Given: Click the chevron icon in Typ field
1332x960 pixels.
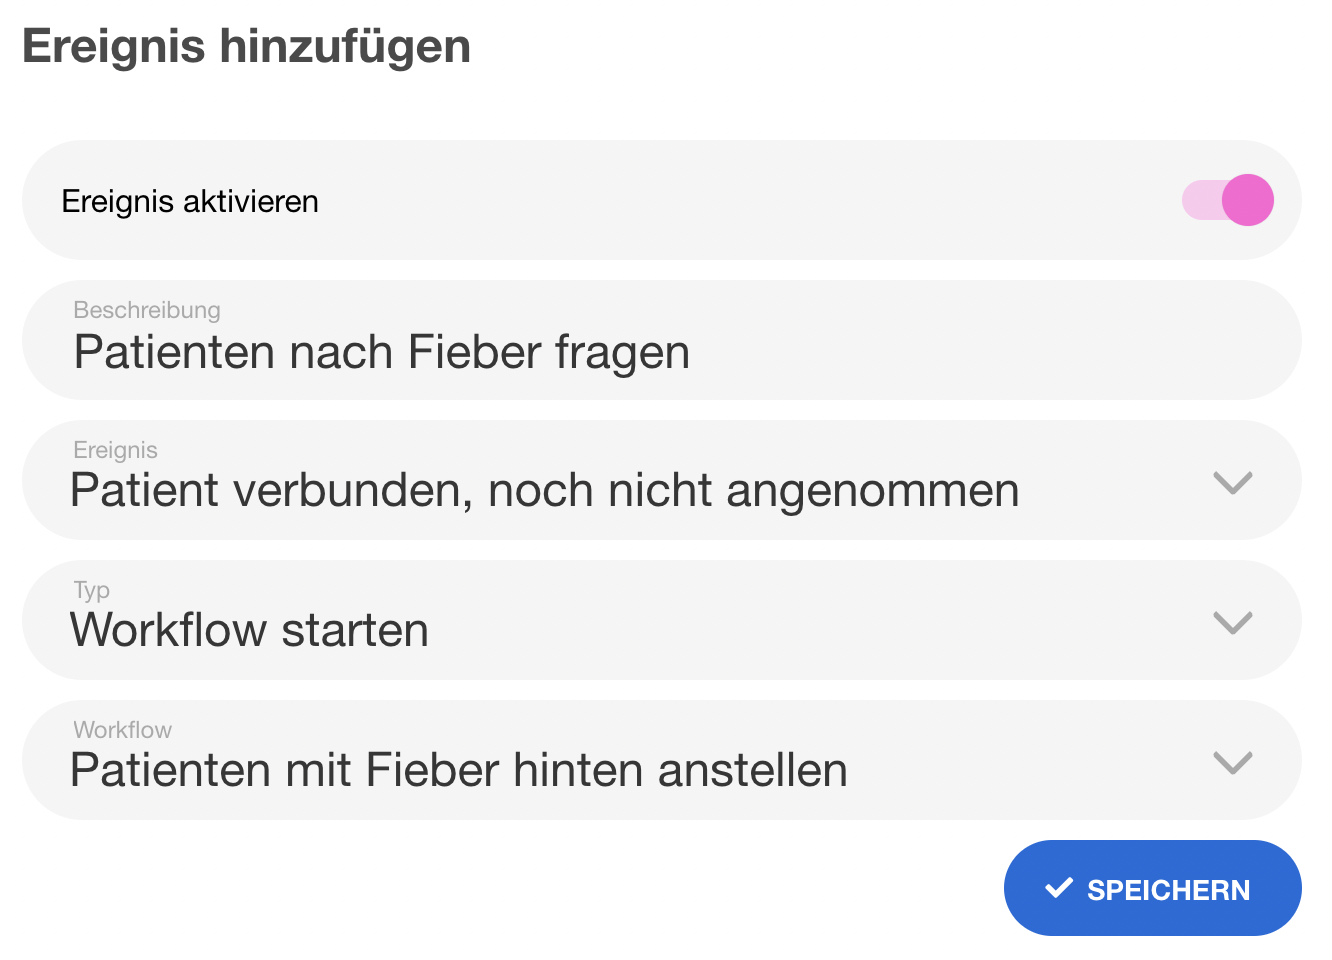Looking at the screenshot, I should pyautogui.click(x=1232, y=623).
